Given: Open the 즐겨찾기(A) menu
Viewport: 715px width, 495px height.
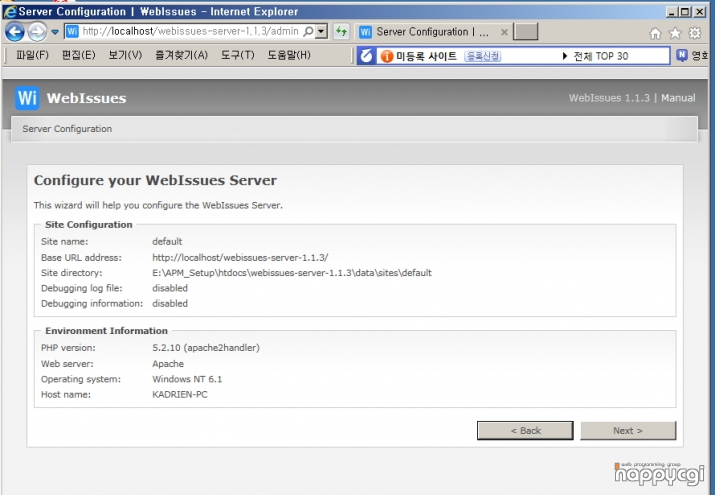Looking at the screenshot, I should [181, 55].
